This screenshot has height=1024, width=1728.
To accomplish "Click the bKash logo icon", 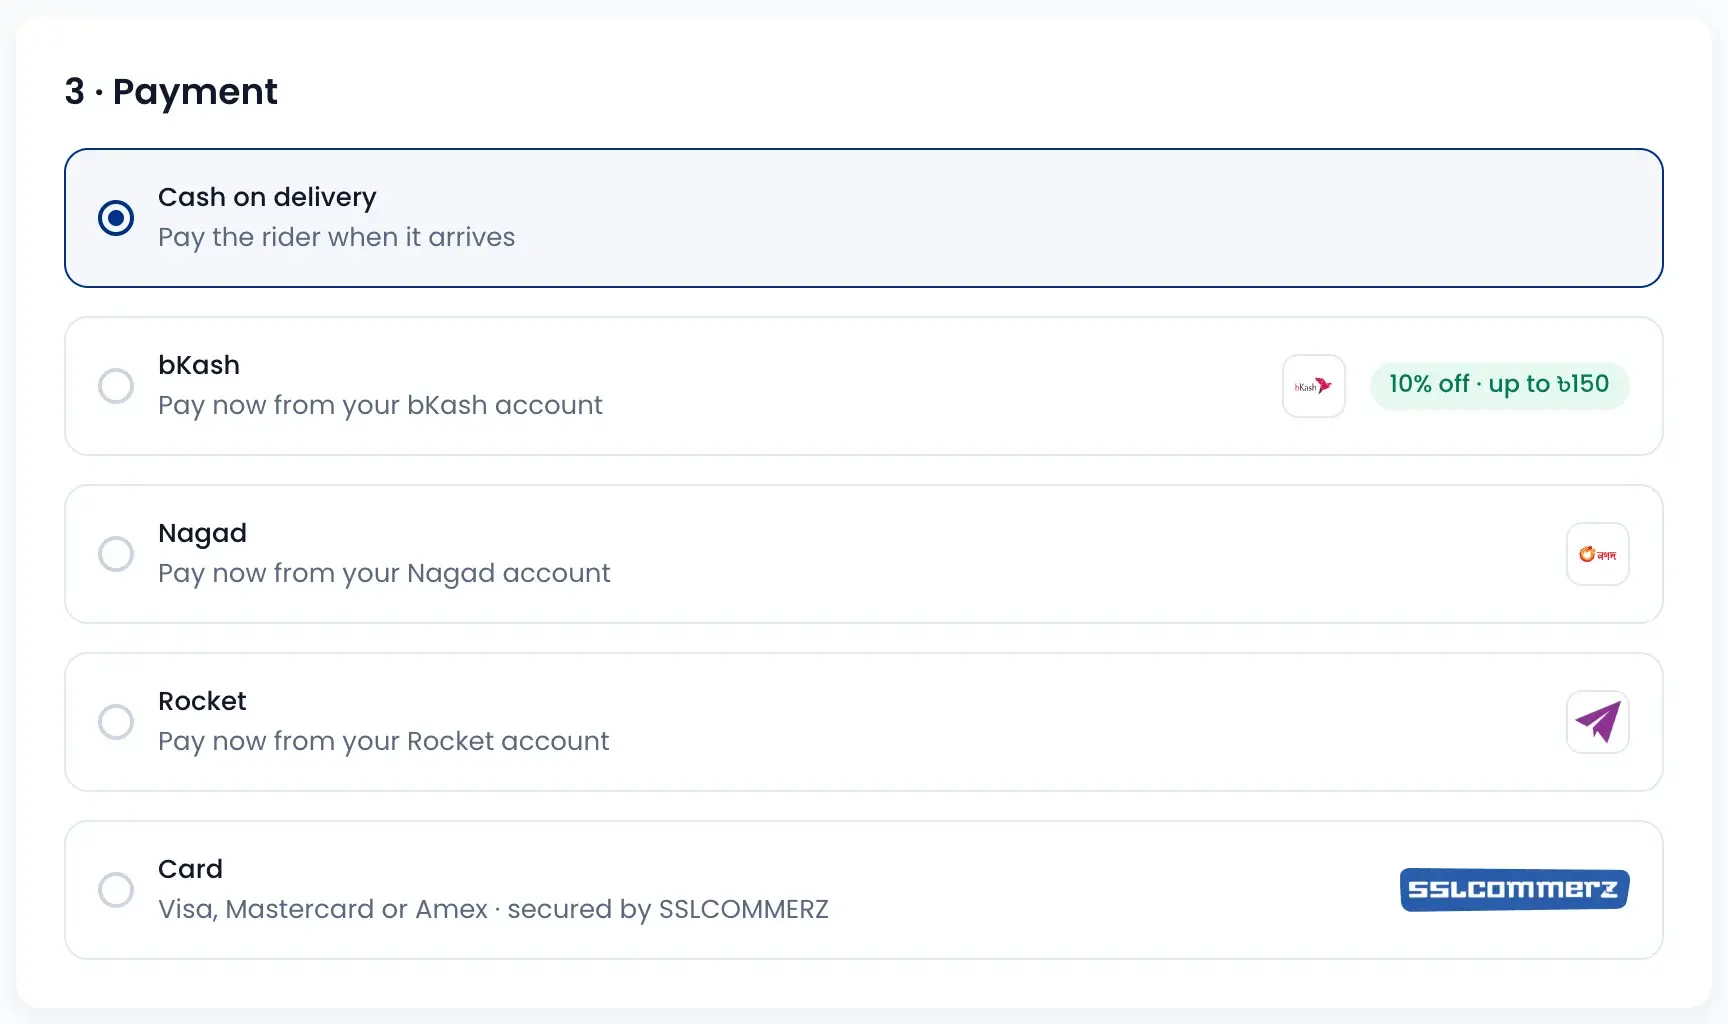I will point(1314,386).
